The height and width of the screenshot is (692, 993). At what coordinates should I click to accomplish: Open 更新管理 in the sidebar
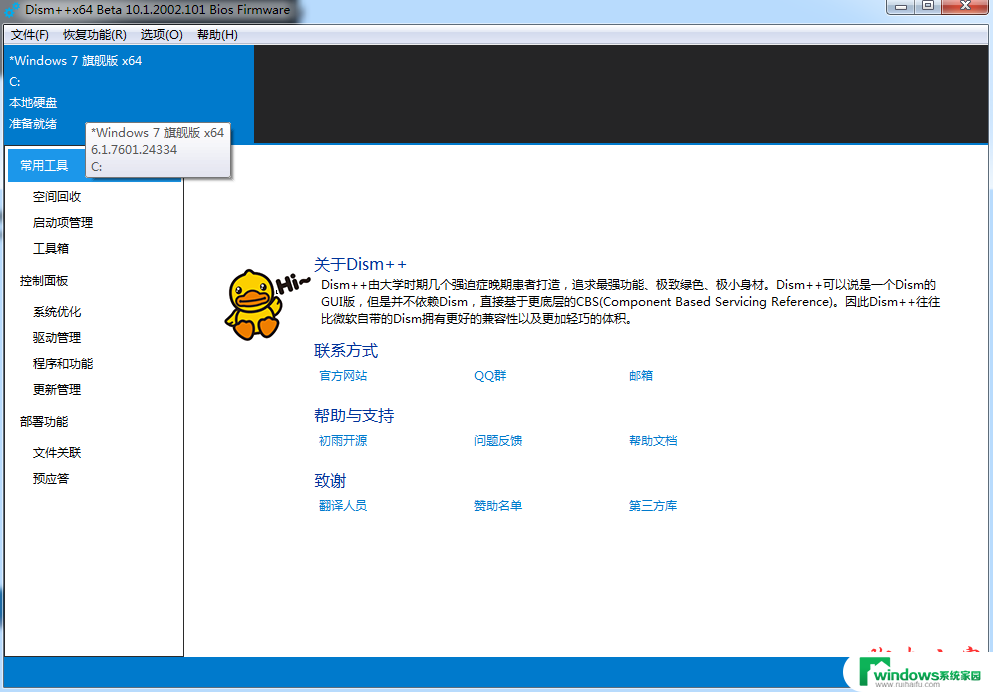tap(57, 389)
